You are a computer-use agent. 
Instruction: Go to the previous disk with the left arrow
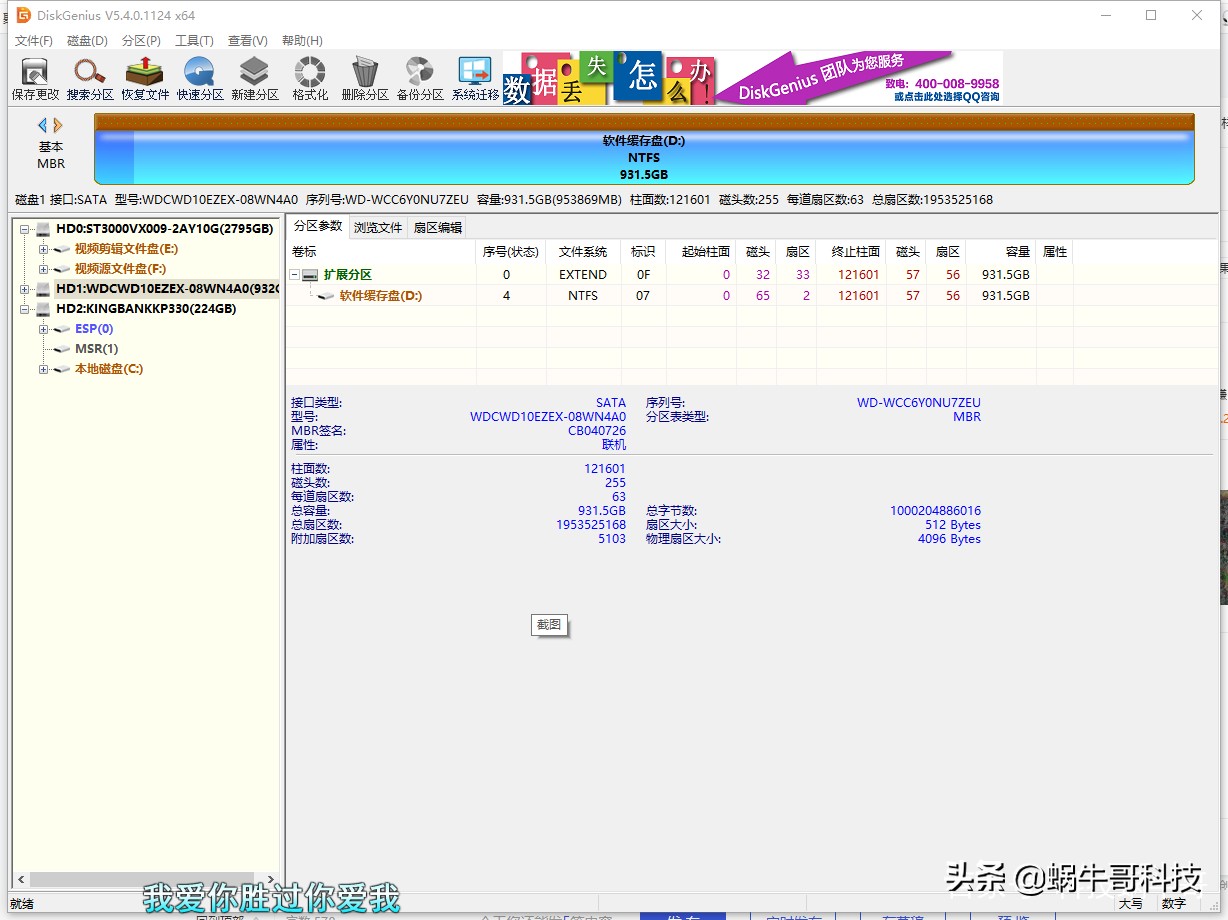click(43, 125)
